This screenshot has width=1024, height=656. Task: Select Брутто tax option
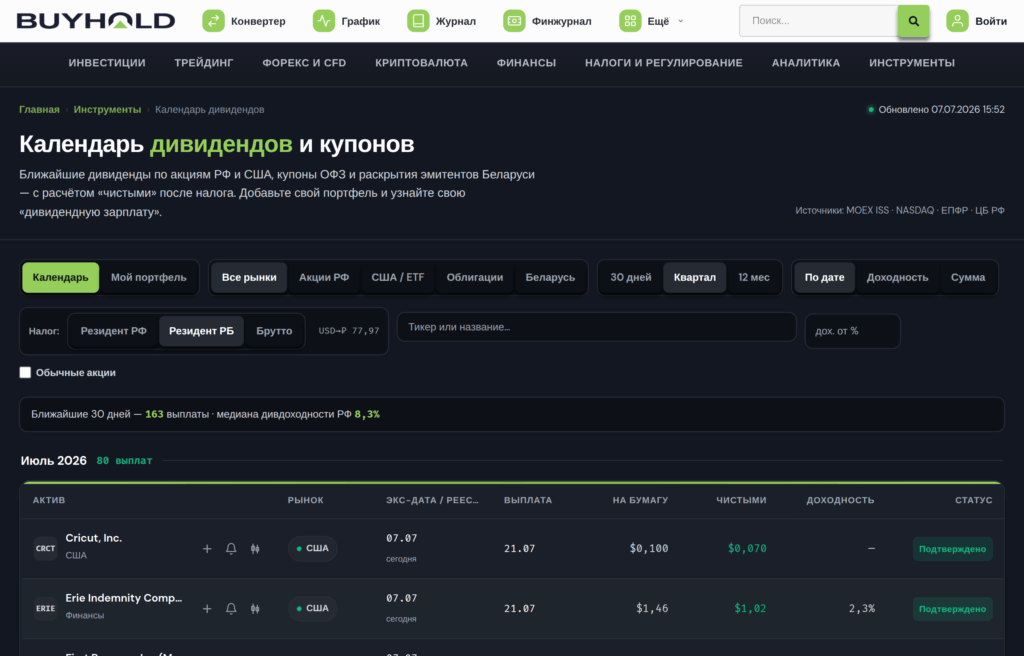274,331
